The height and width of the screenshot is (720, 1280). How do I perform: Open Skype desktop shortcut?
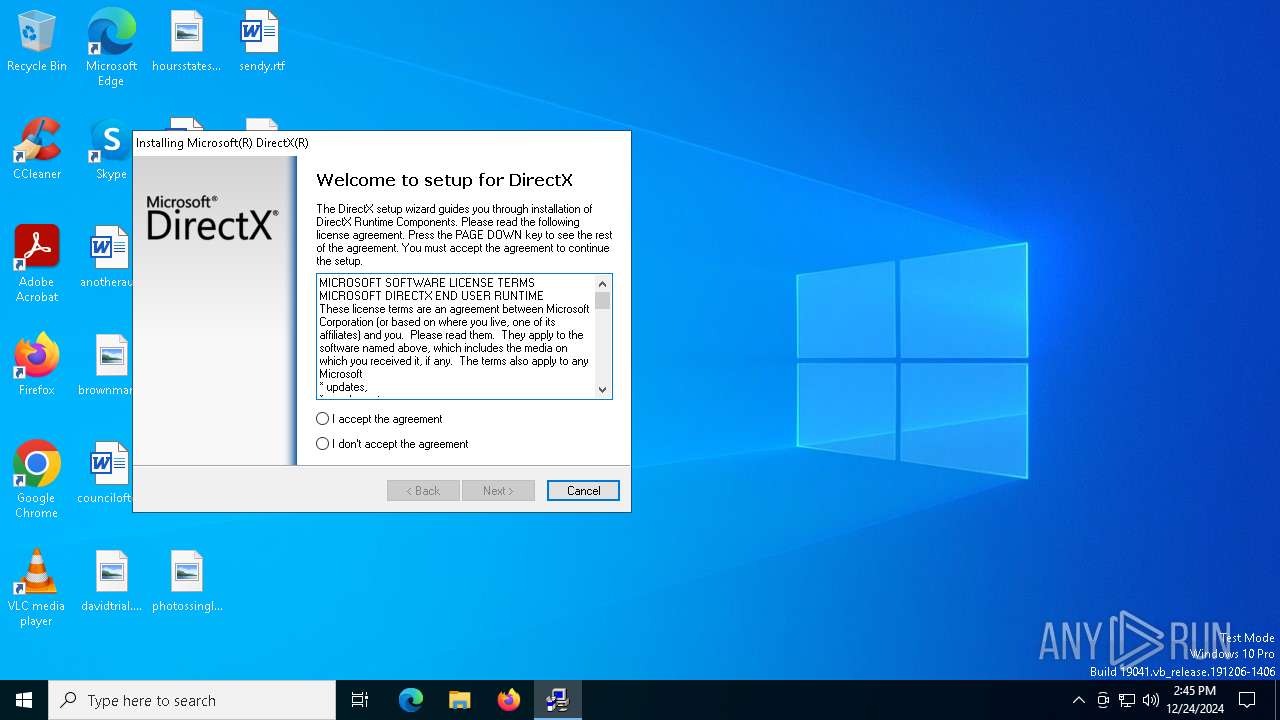pyautogui.click(x=111, y=150)
